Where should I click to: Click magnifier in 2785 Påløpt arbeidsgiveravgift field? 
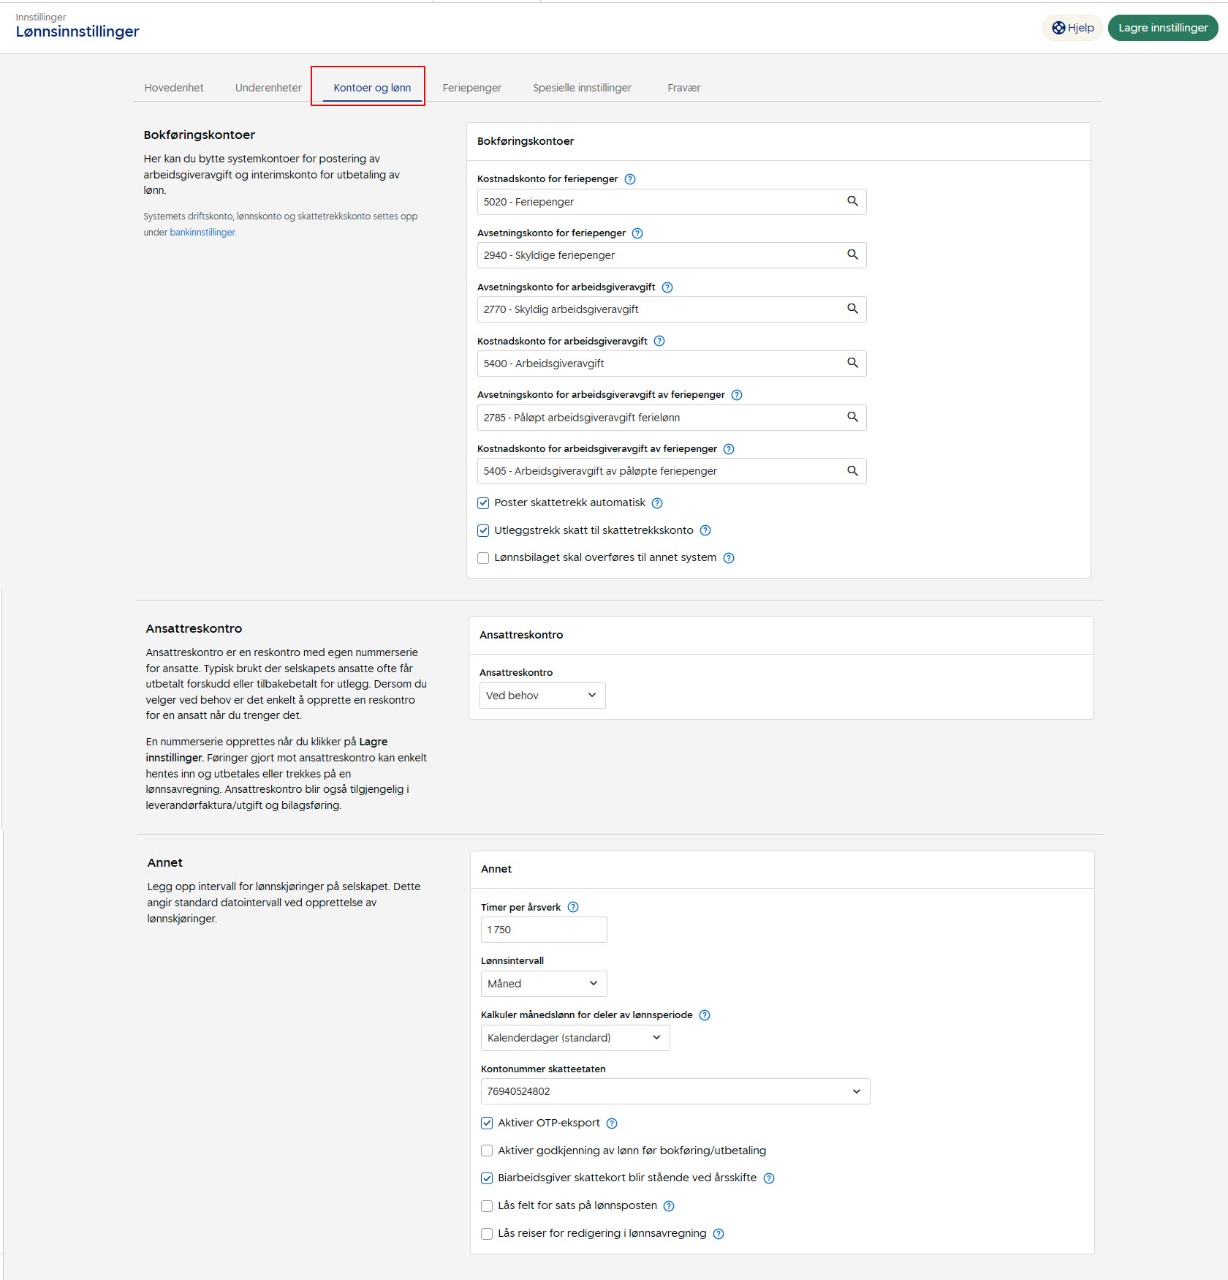(x=852, y=417)
